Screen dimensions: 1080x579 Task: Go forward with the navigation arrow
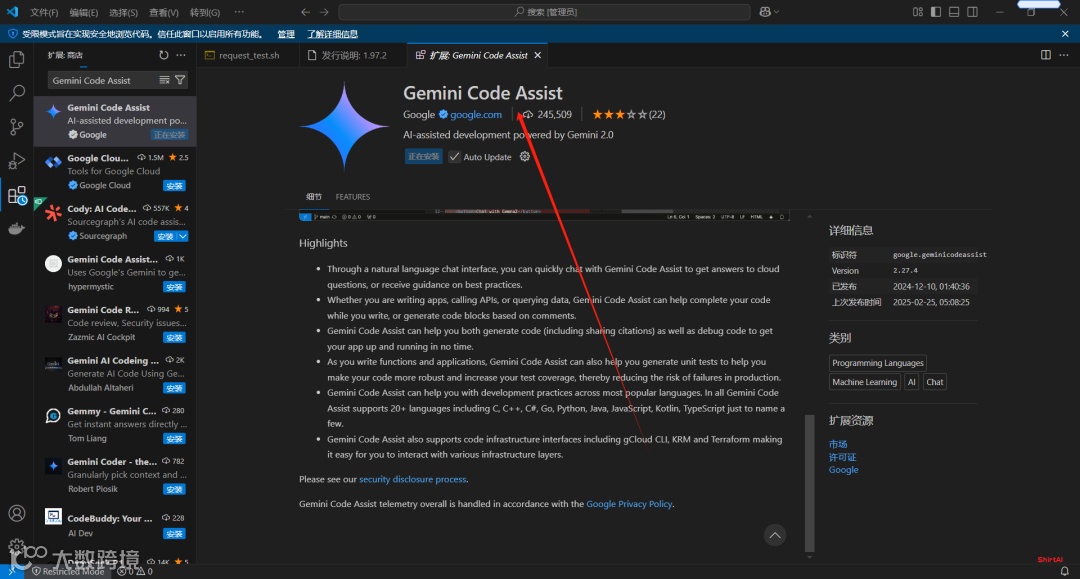coord(324,12)
